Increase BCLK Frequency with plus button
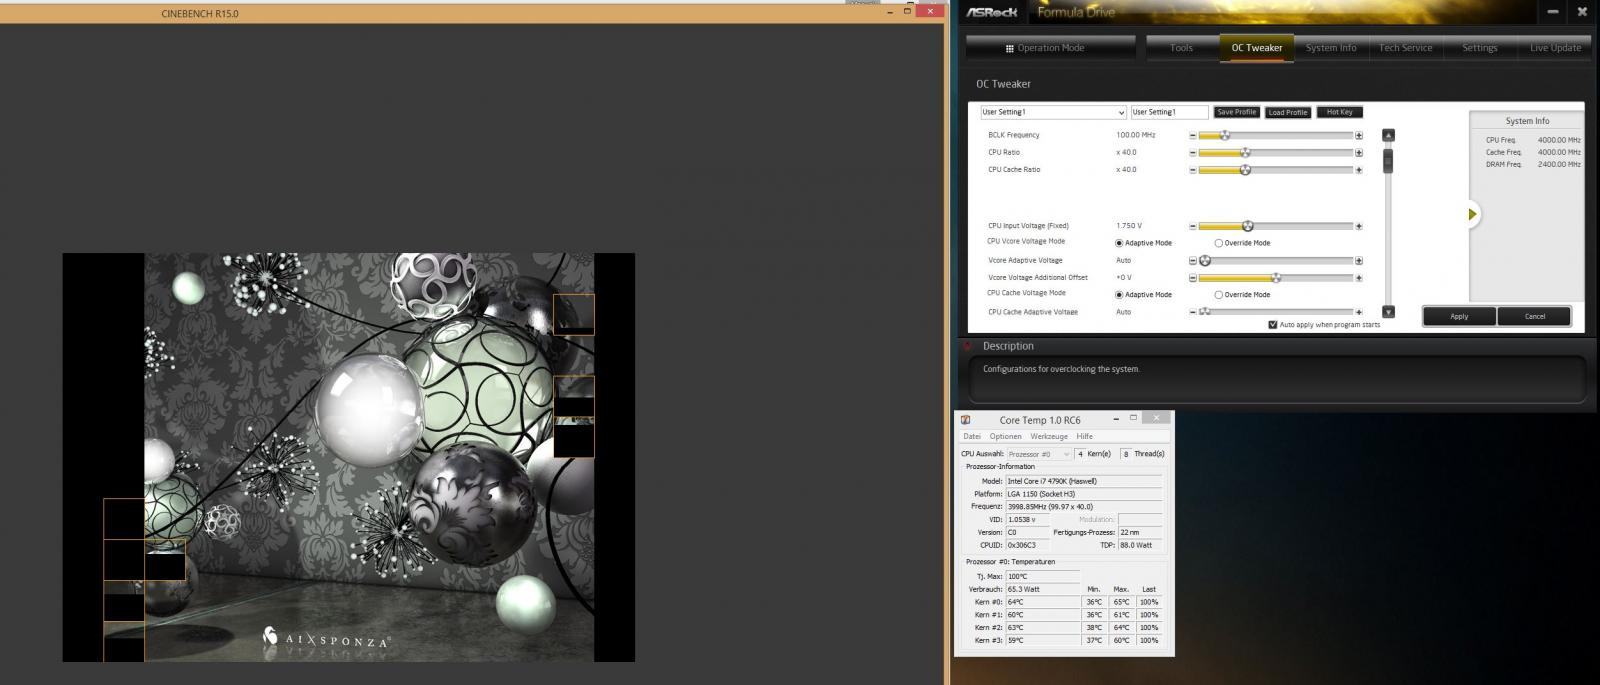This screenshot has height=685, width=1600. point(1359,136)
